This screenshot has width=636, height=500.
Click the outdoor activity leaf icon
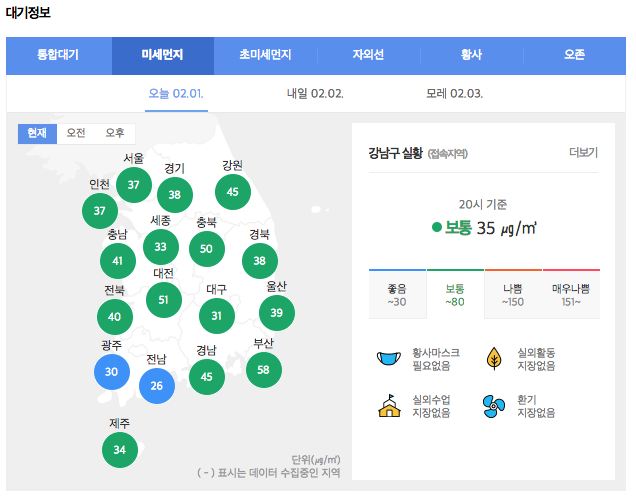[x=493, y=359]
